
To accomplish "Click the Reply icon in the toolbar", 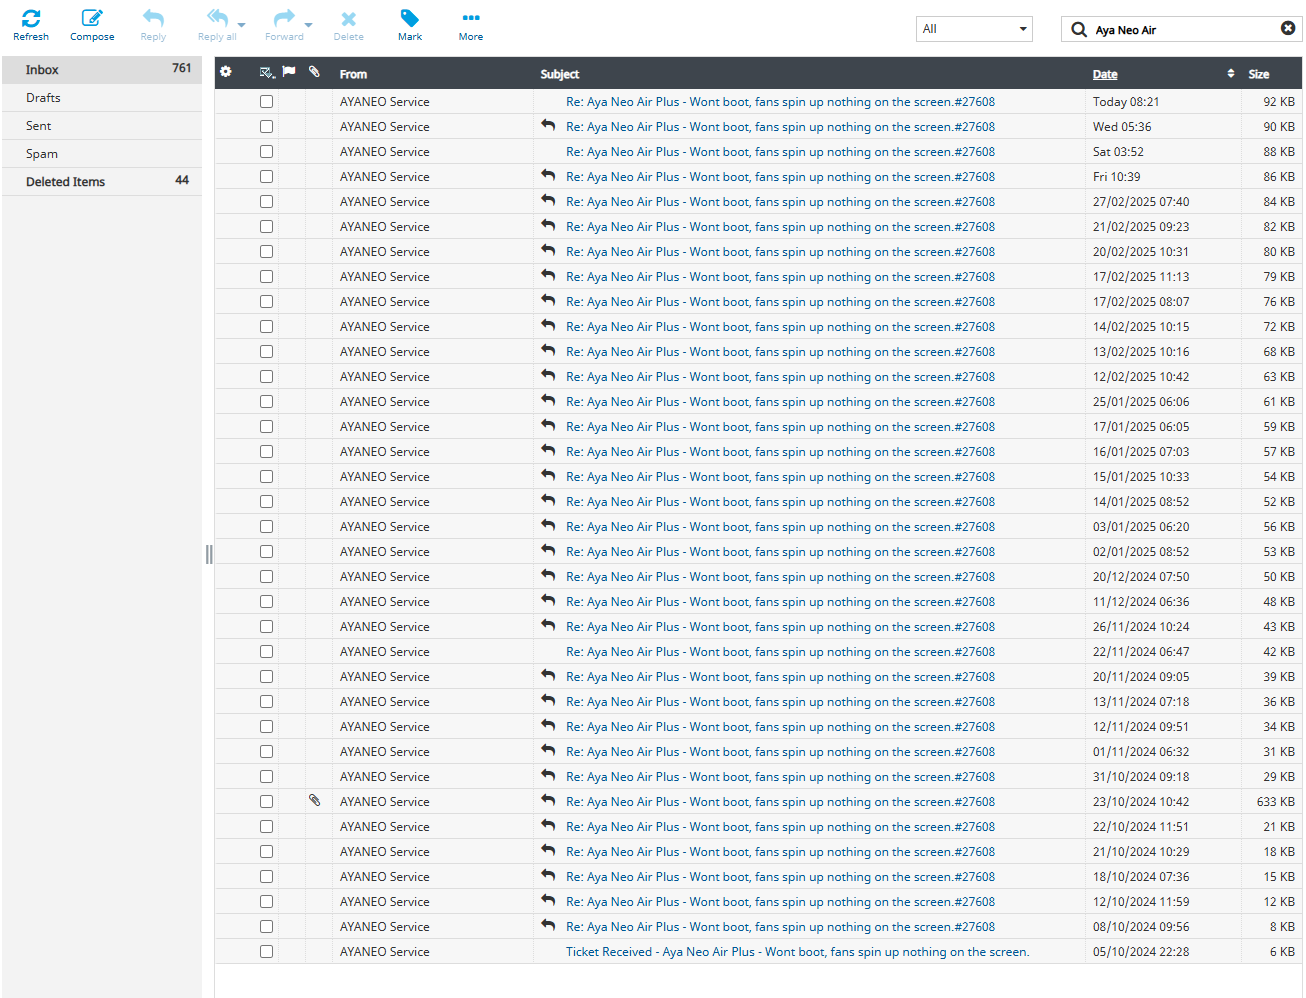I will [x=153, y=18].
